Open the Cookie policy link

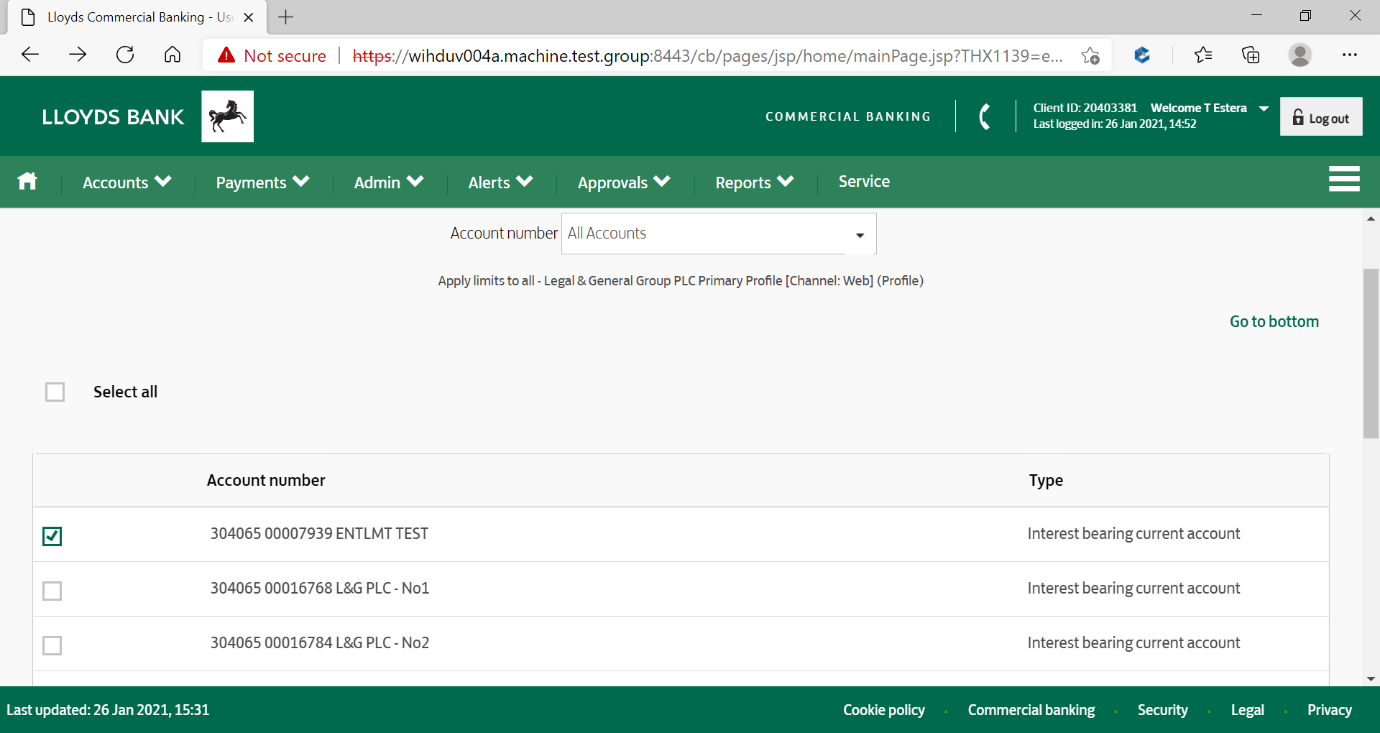tap(884, 710)
